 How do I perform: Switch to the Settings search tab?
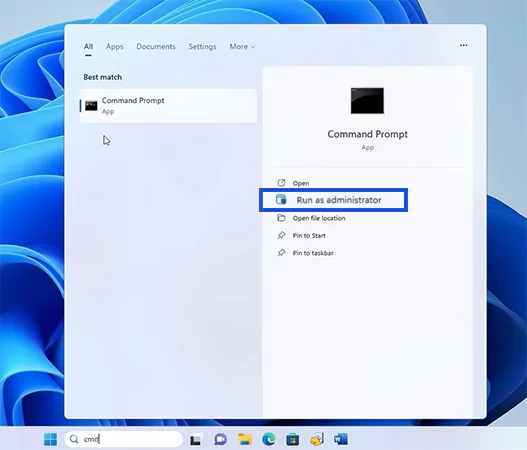click(202, 47)
